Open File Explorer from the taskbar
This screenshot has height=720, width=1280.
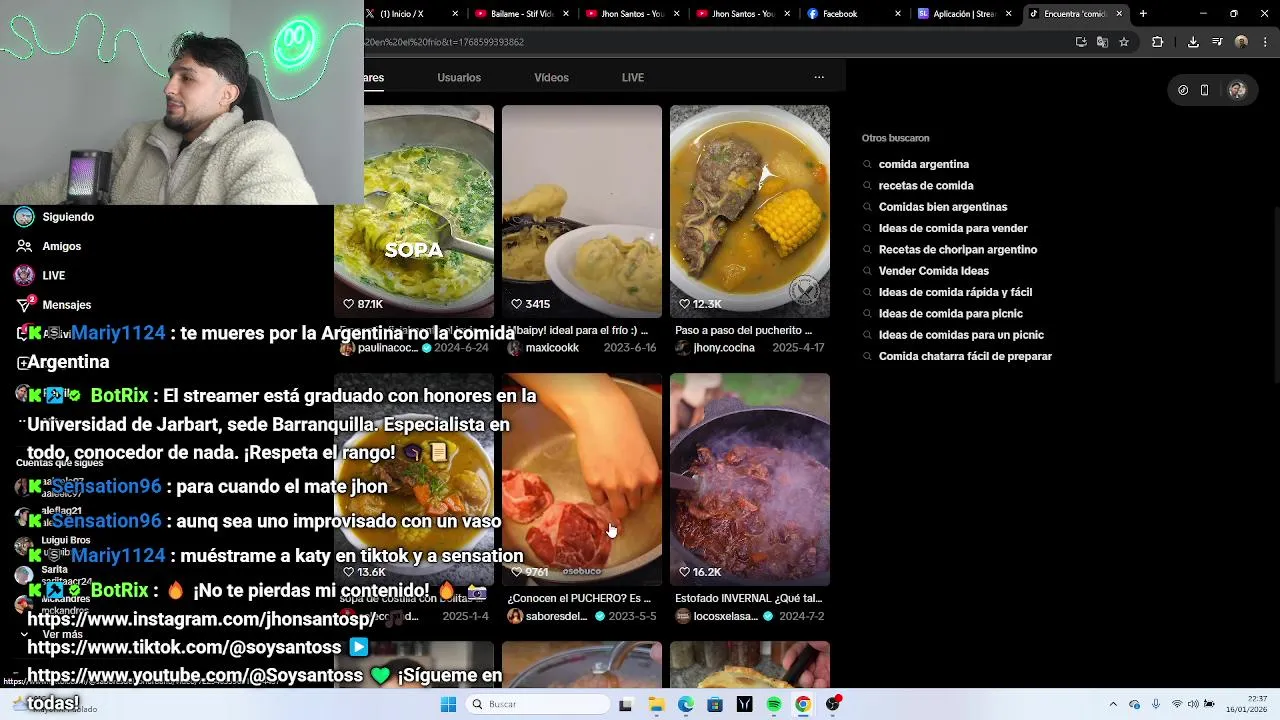pos(656,704)
